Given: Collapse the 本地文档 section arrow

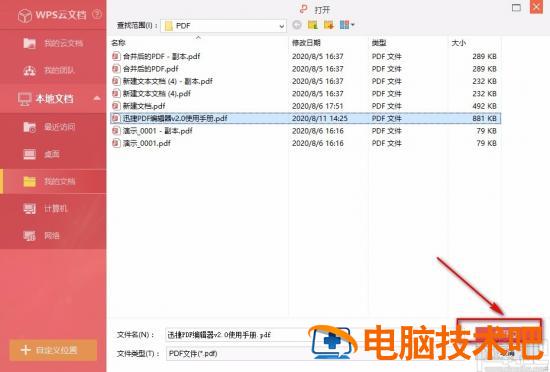Looking at the screenshot, I should click(x=97, y=99).
